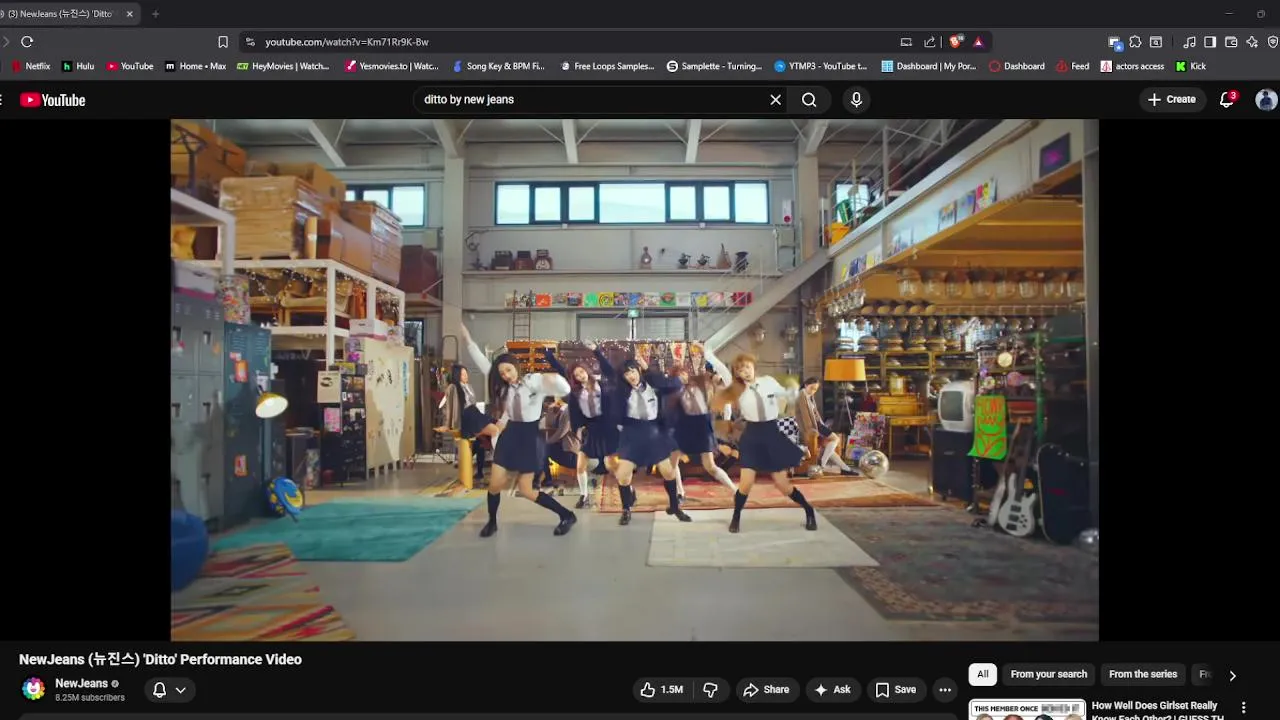1280x720 pixels.
Task: Start voice search with the microphone icon
Action: tap(856, 100)
